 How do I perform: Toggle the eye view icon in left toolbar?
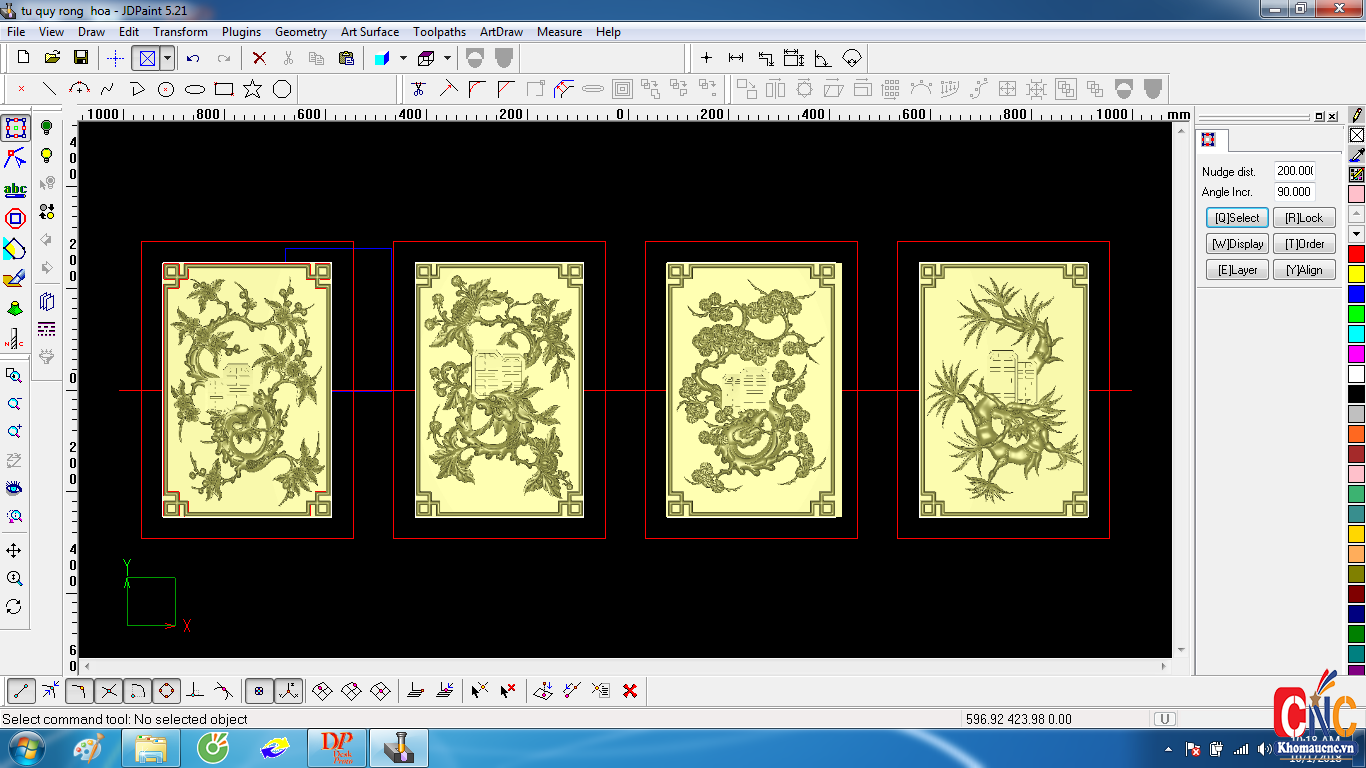click(x=14, y=488)
